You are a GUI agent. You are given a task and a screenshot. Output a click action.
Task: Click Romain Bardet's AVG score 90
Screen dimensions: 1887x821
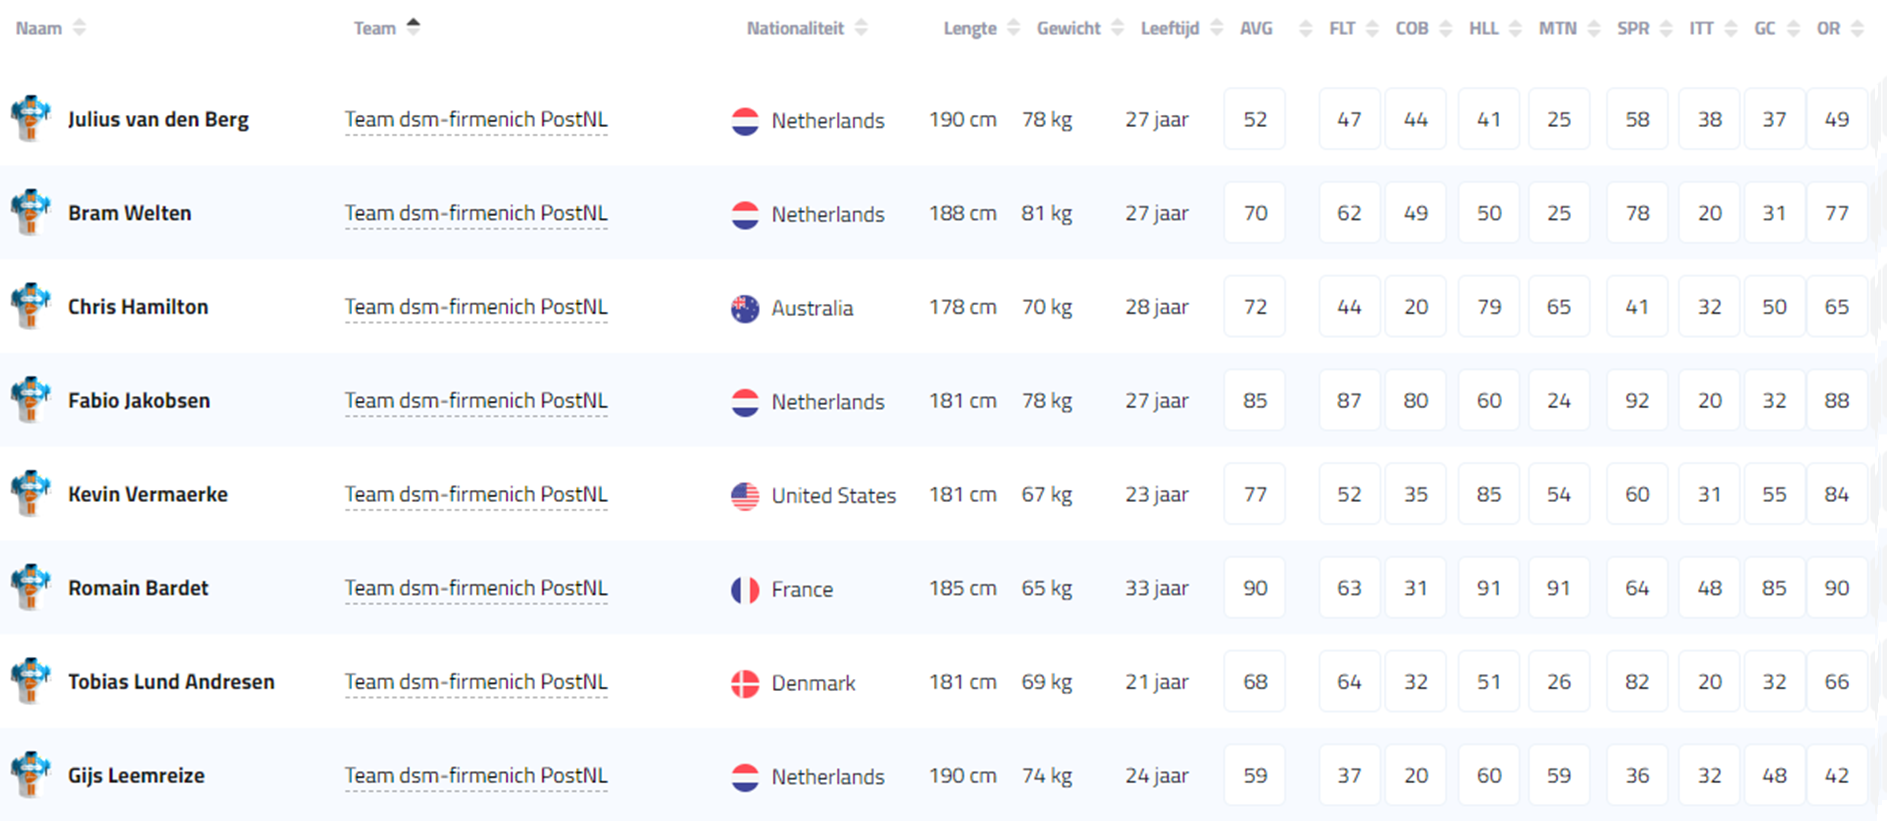[1255, 588]
